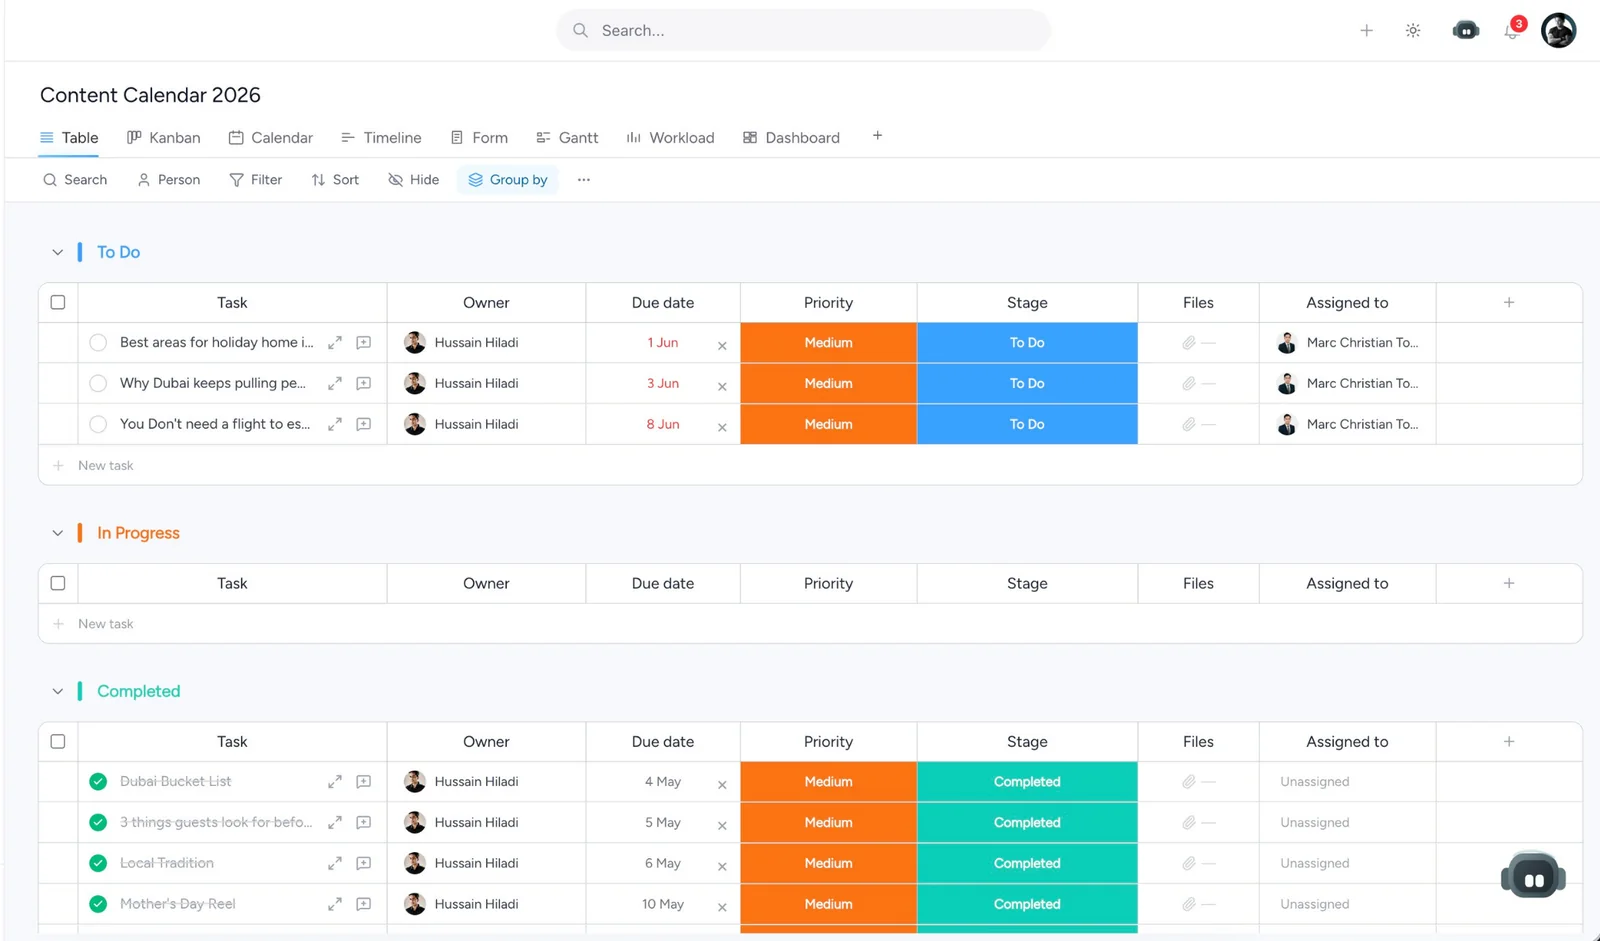Select all tasks in In Progress table
Image resolution: width=1600 pixels, height=941 pixels.
[58, 583]
